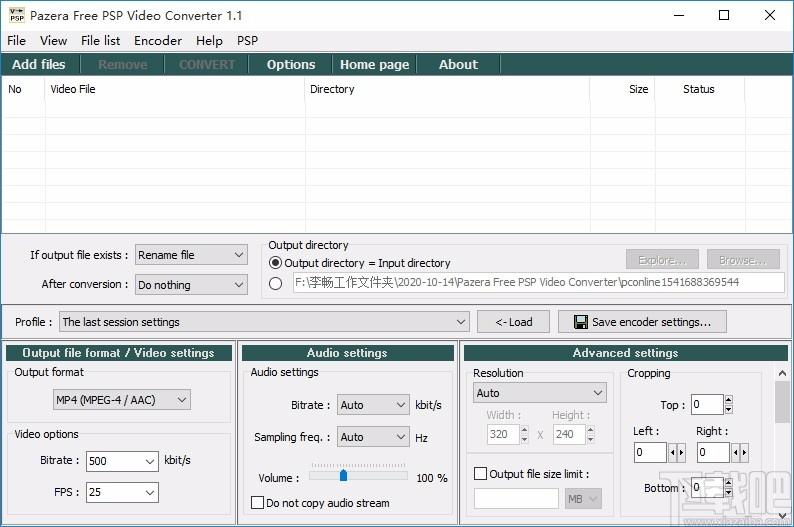Image resolution: width=794 pixels, height=527 pixels.
Task: Click the Left cropping value field
Action: point(651,452)
